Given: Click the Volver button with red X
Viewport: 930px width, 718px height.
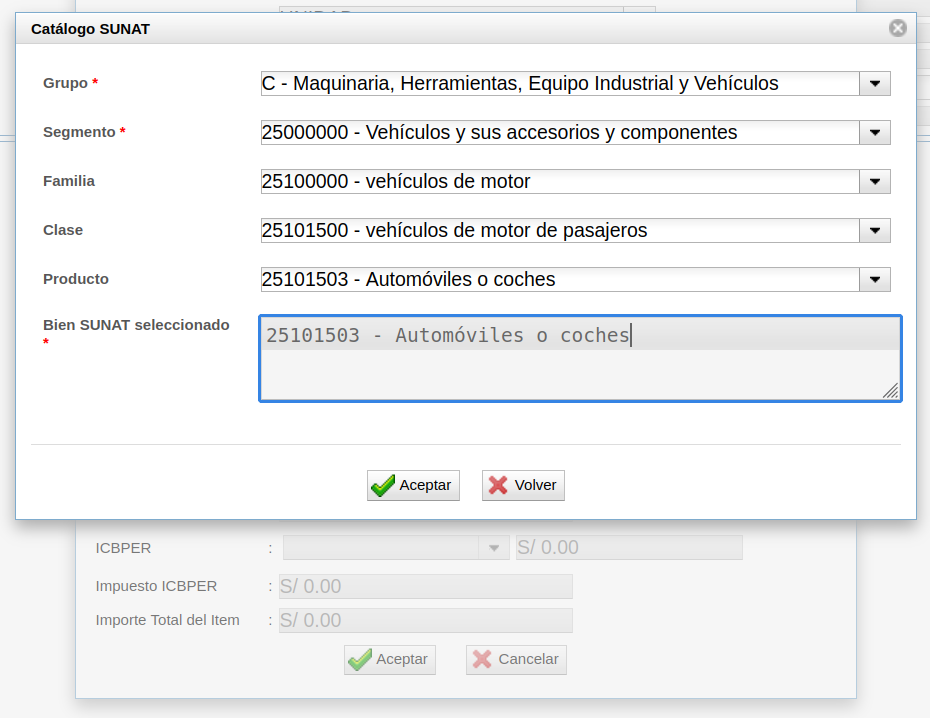Looking at the screenshot, I should 523,485.
